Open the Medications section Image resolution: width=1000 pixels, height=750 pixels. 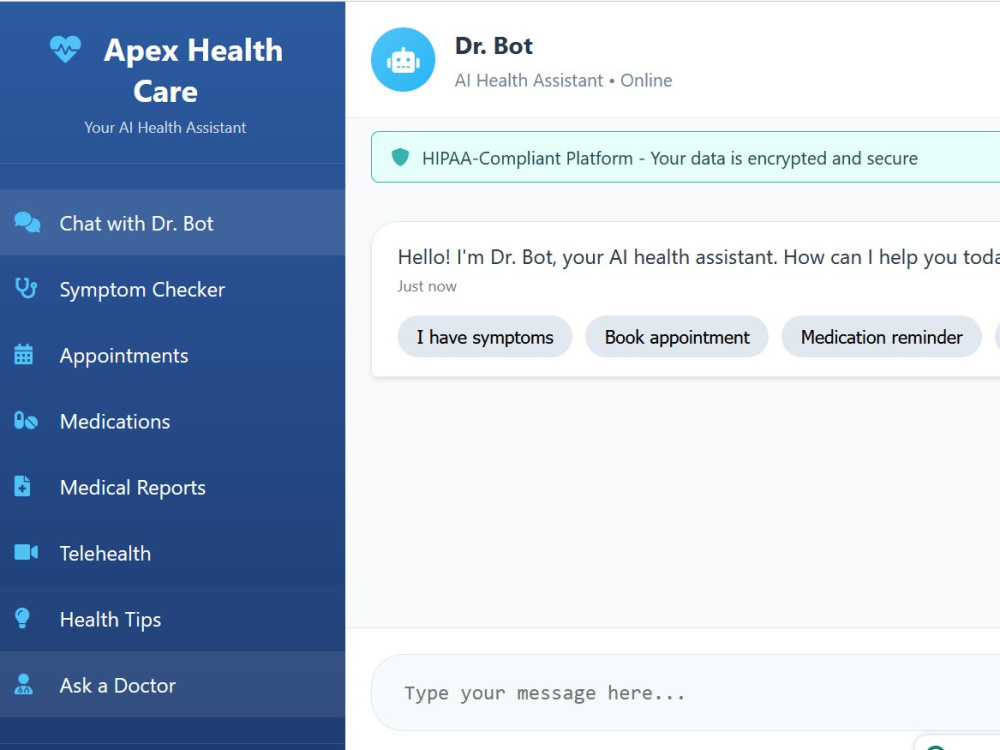tap(172, 422)
